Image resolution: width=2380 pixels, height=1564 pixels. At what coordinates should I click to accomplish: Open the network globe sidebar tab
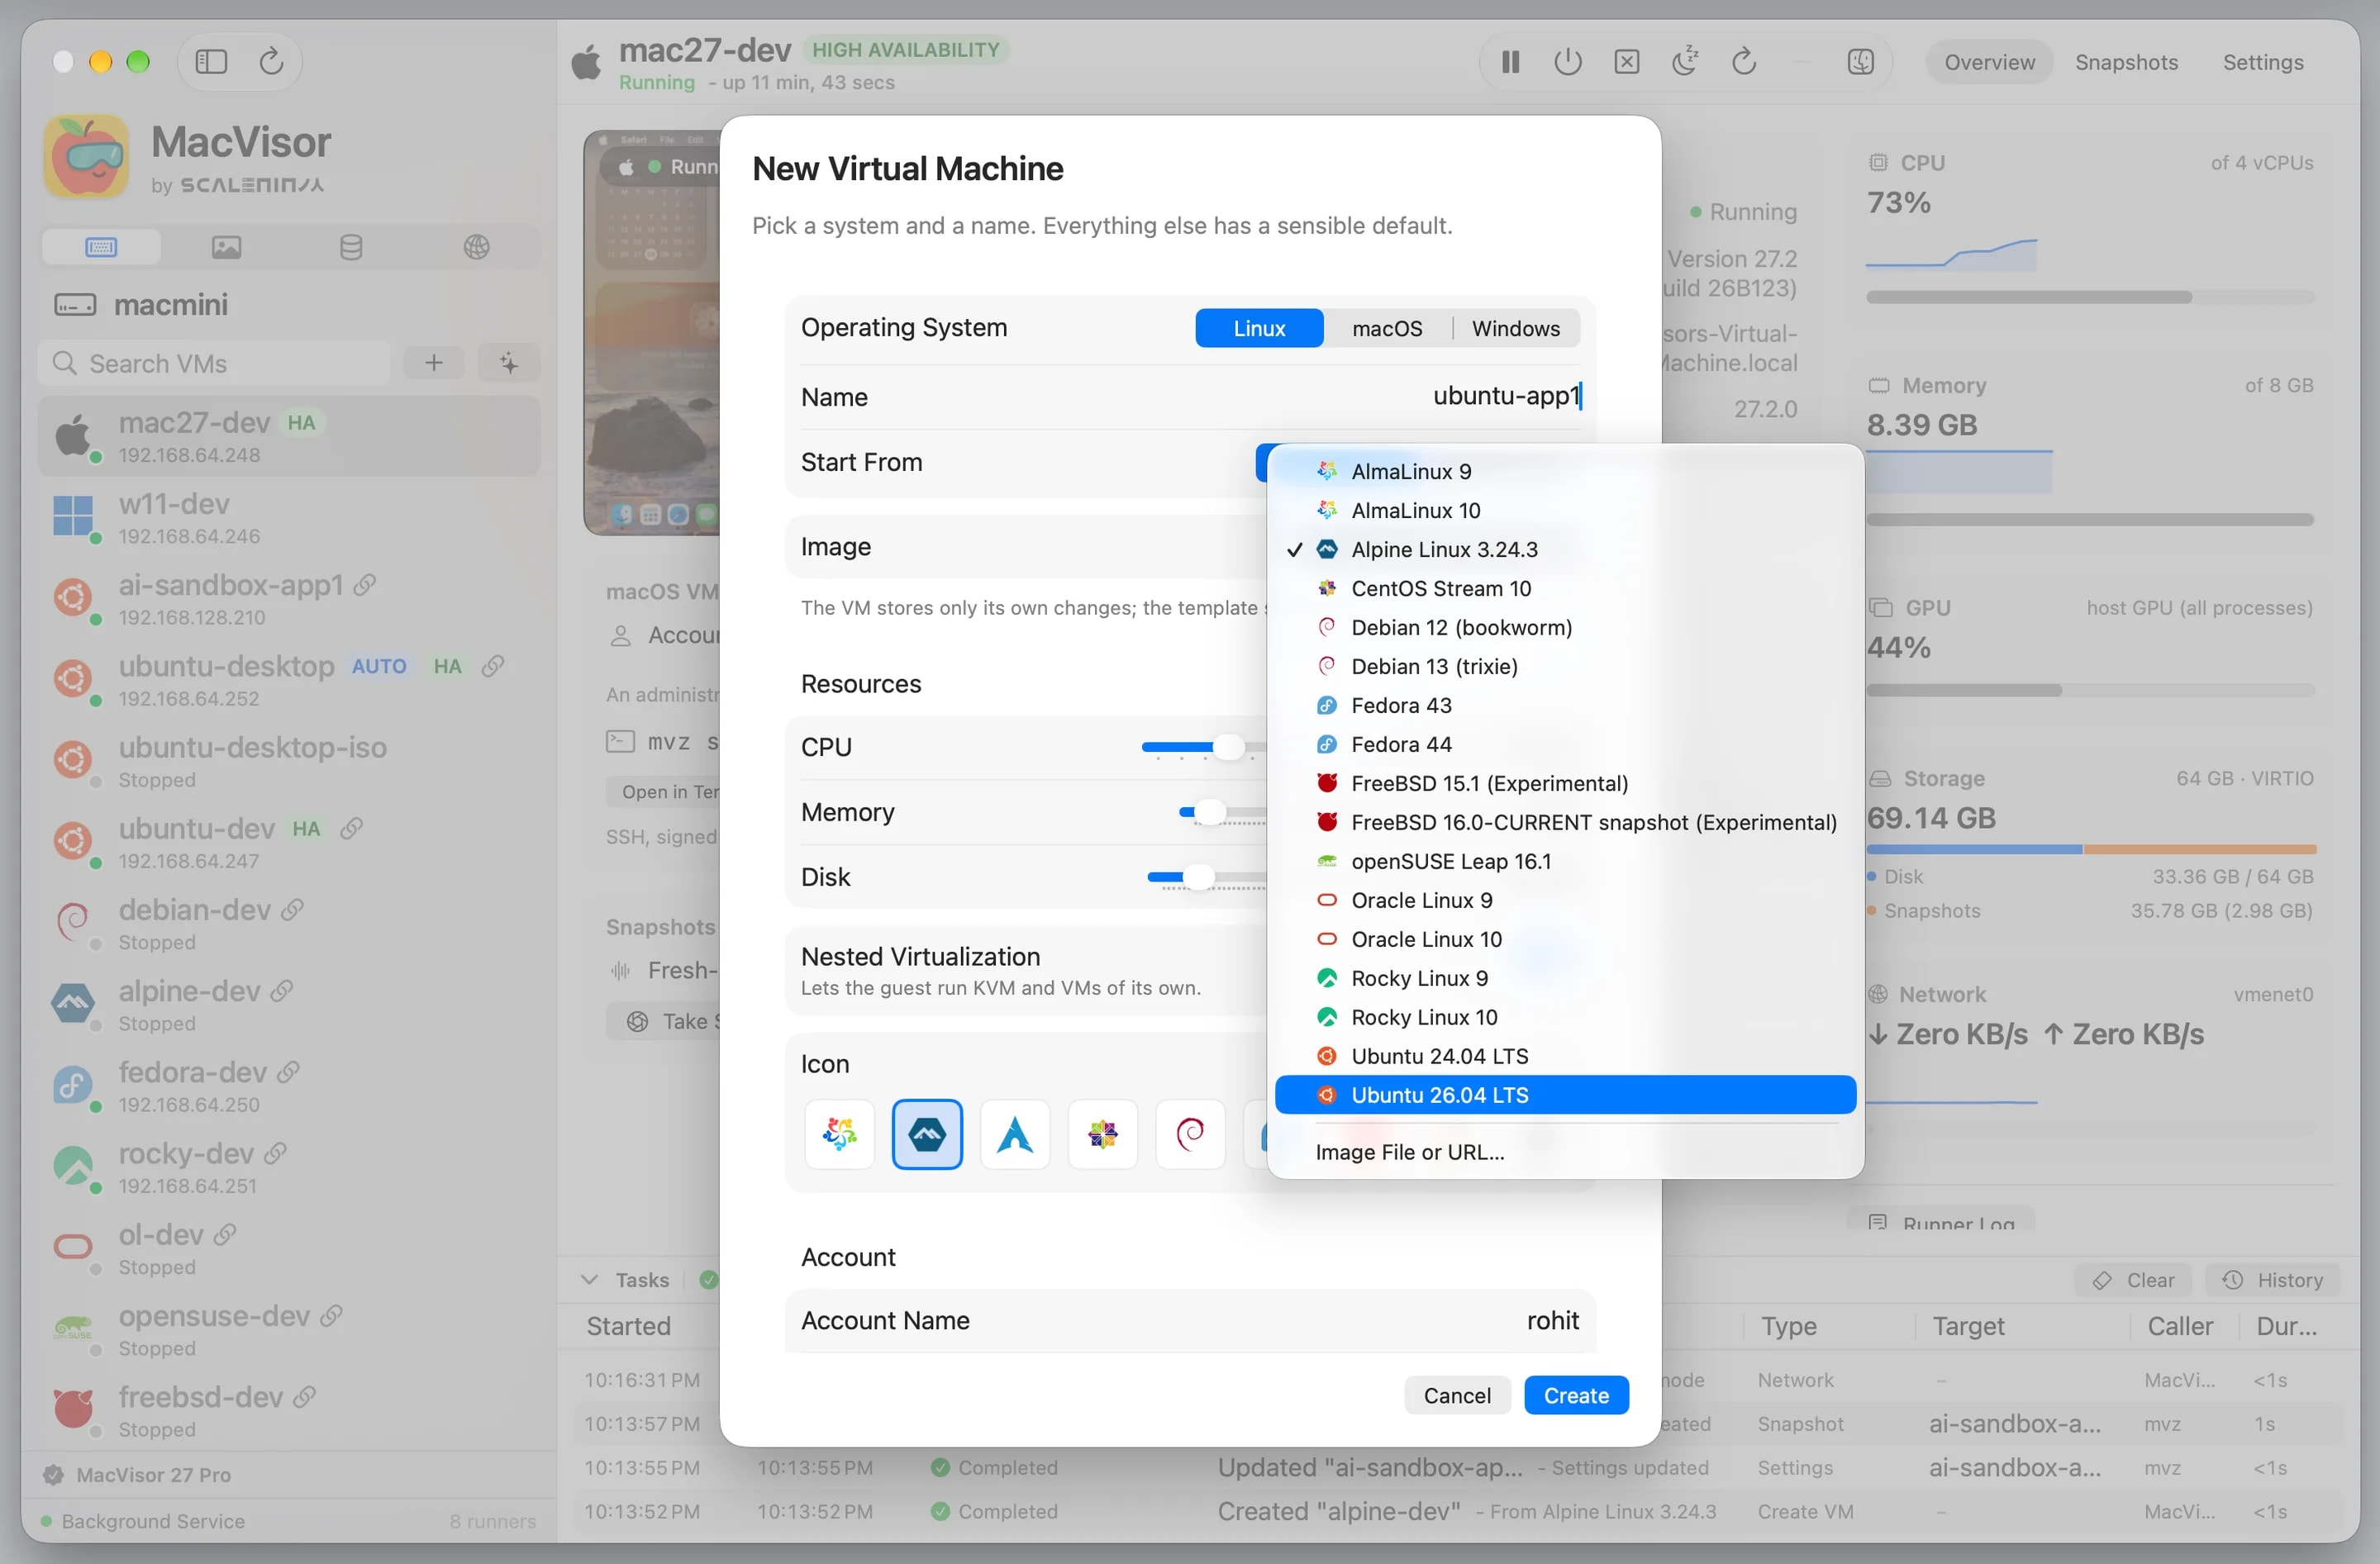click(x=476, y=247)
